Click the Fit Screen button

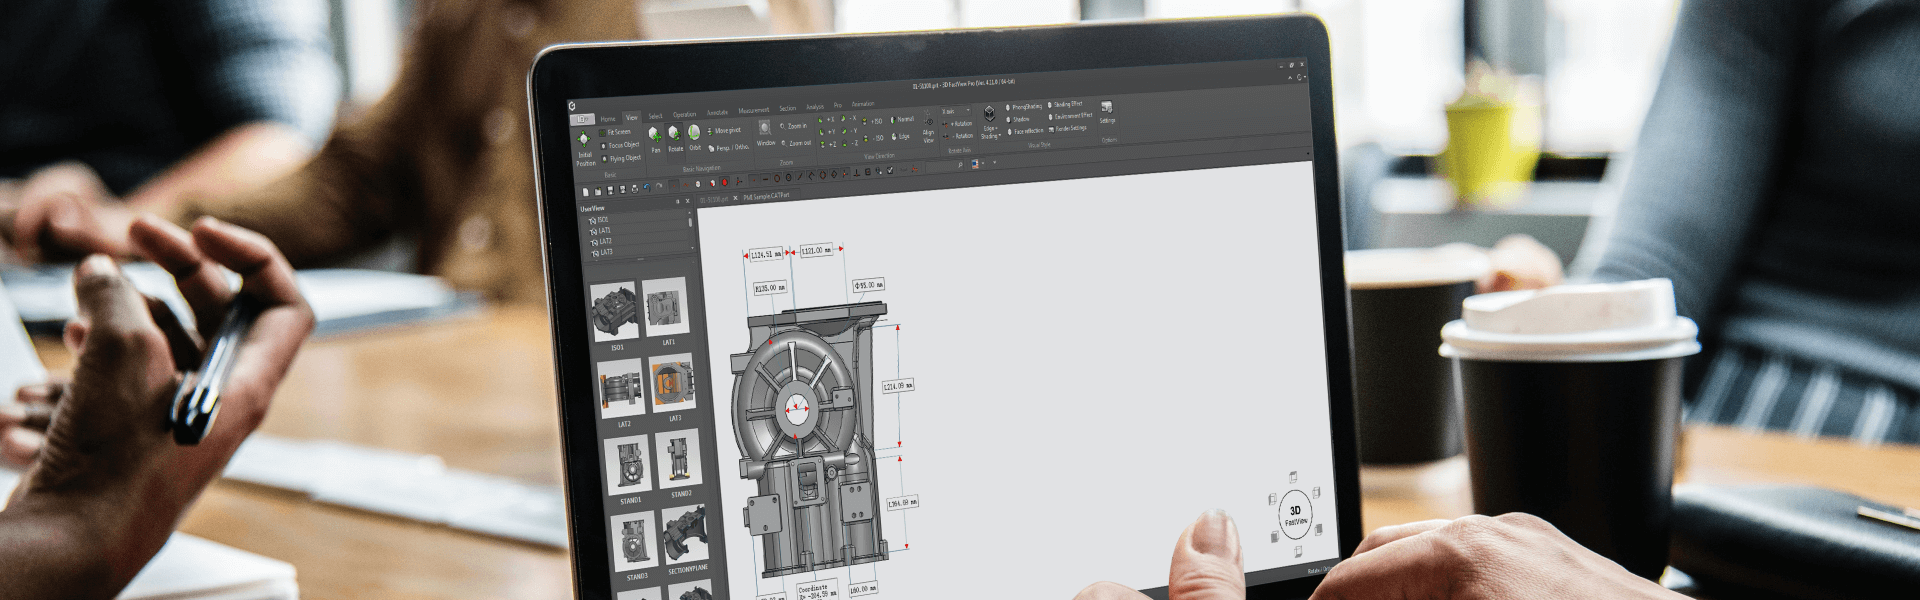[617, 132]
